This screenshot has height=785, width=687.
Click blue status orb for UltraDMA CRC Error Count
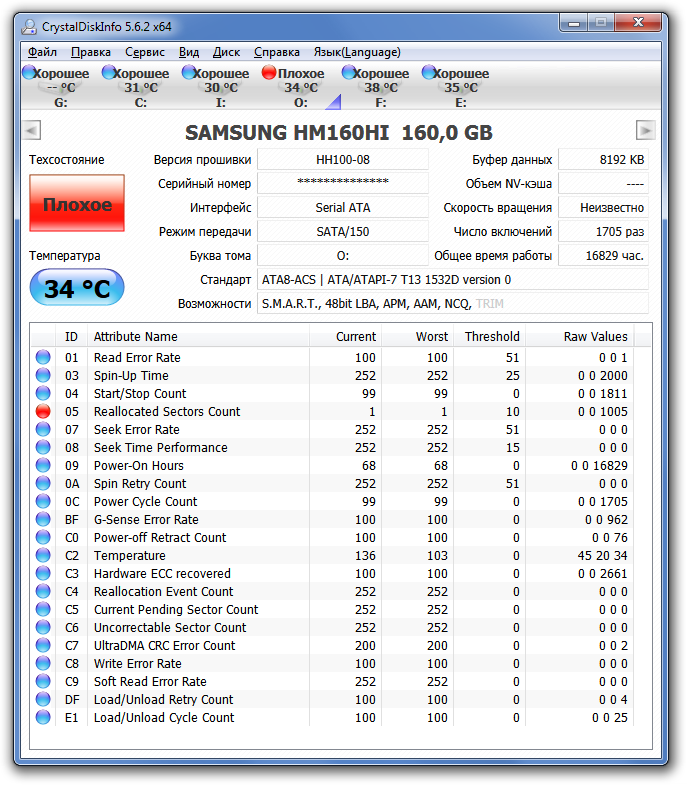point(43,645)
